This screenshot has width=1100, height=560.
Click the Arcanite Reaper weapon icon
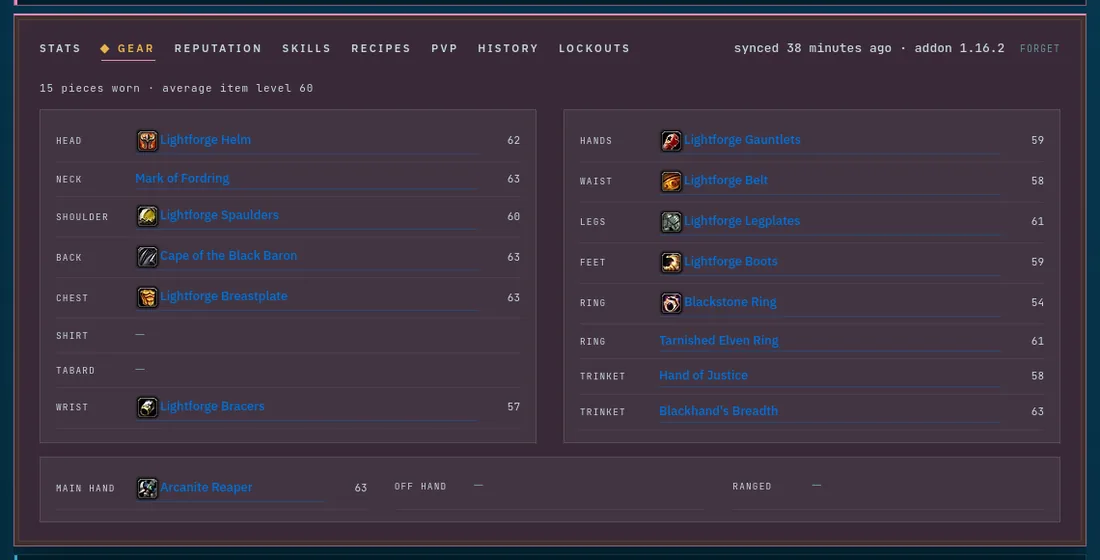(147, 488)
